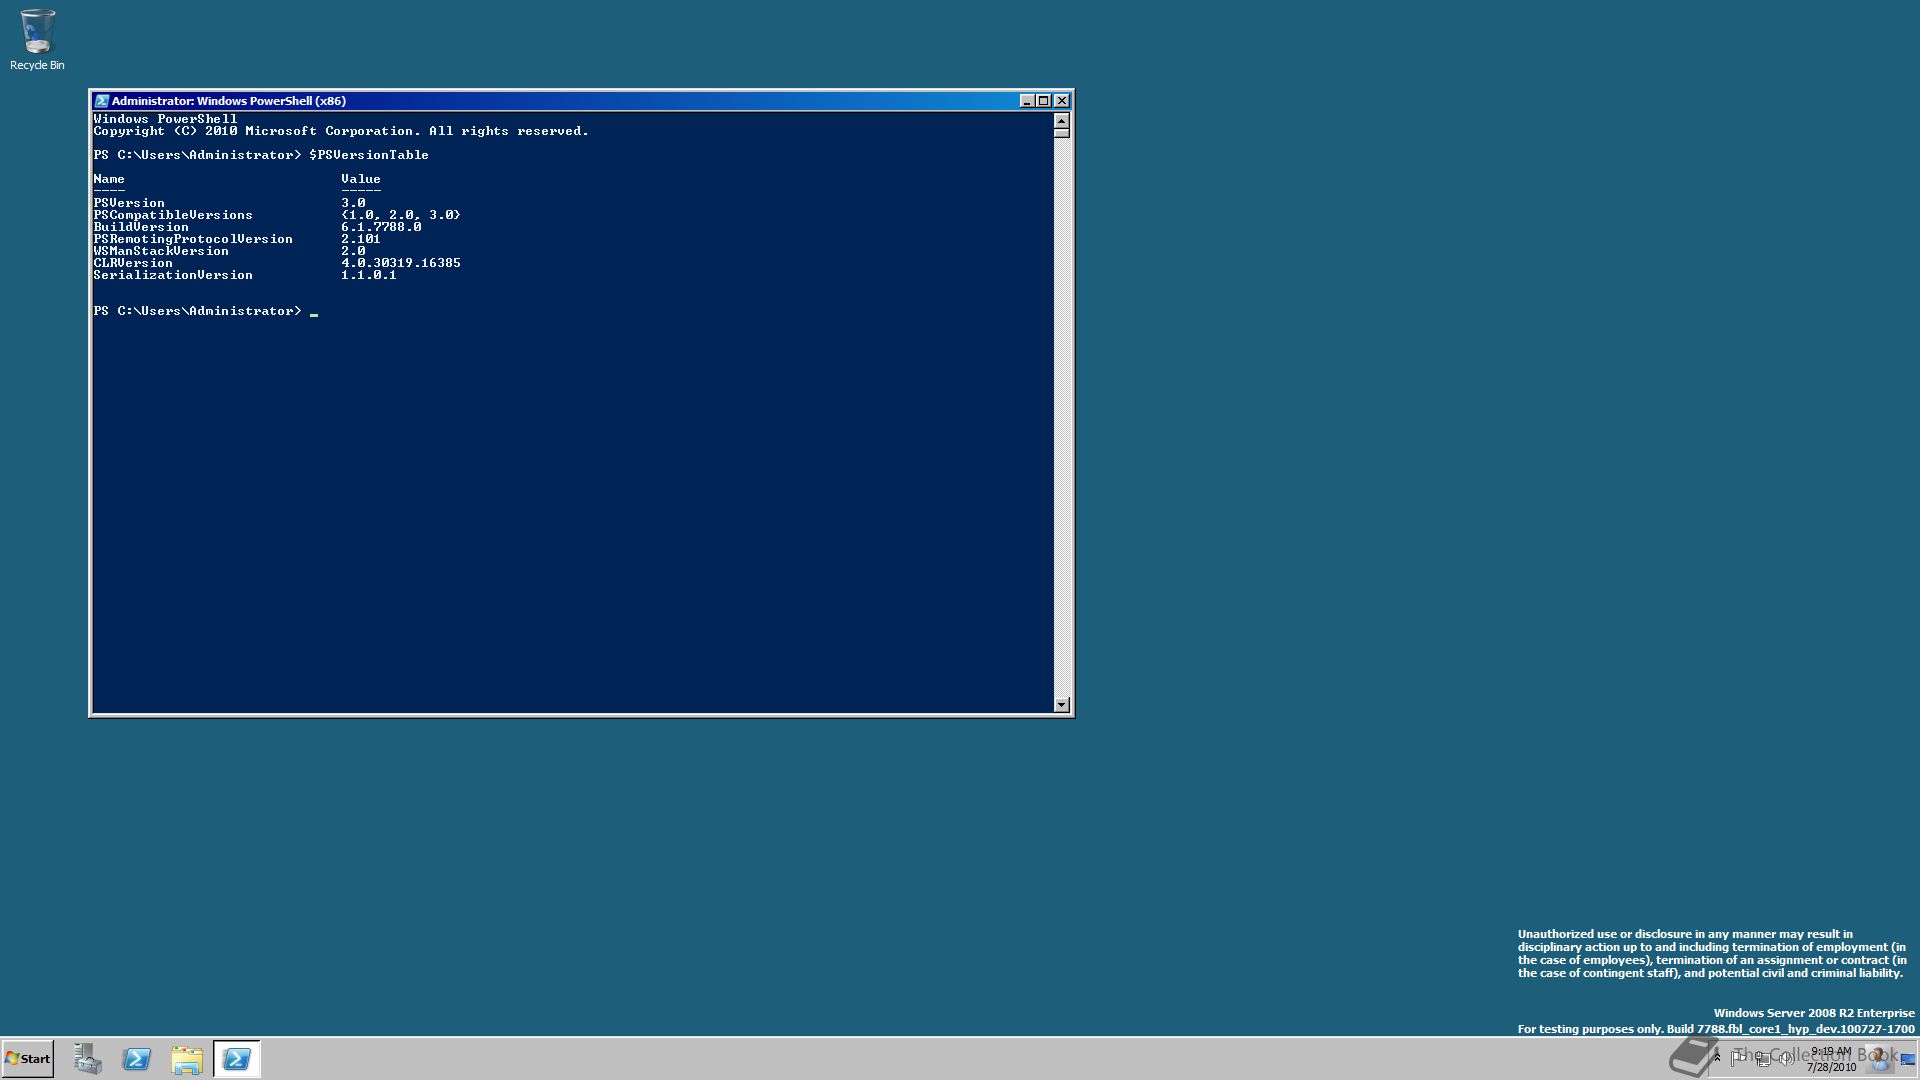
Task: Open the Recycle Bin desktop icon
Action: (x=37, y=40)
